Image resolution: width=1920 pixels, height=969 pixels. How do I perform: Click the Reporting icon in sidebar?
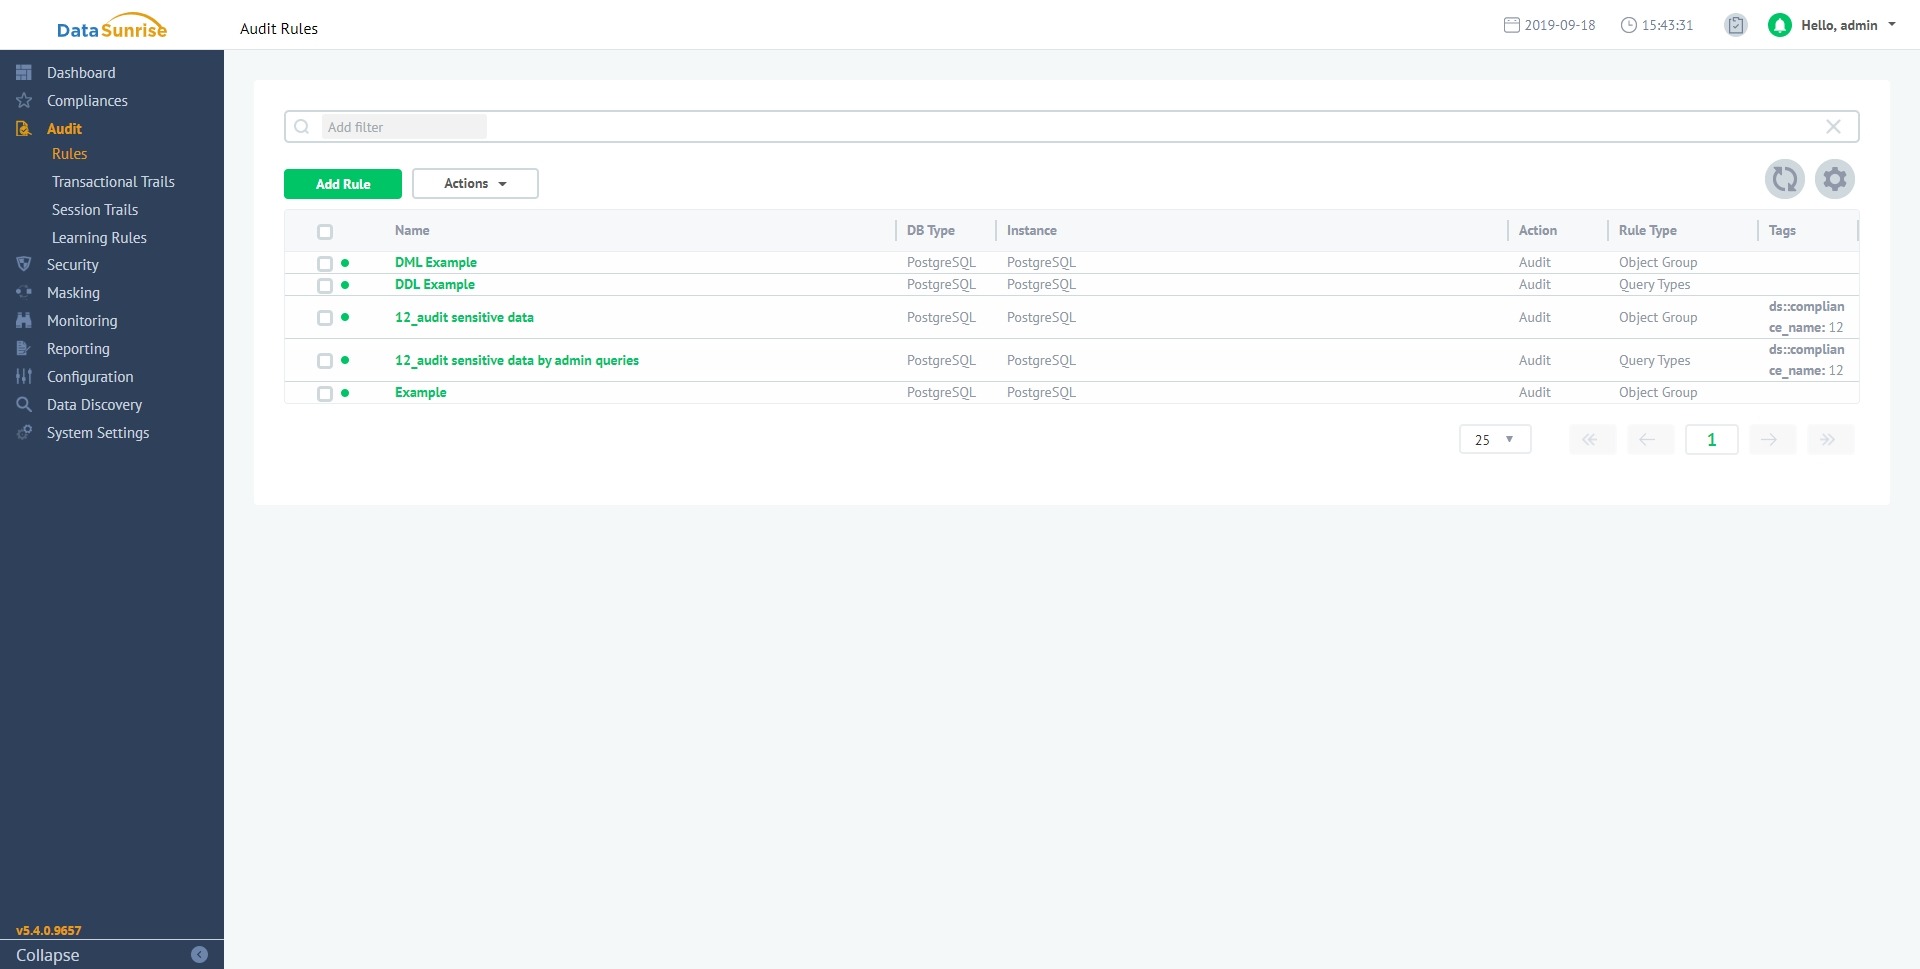click(24, 348)
